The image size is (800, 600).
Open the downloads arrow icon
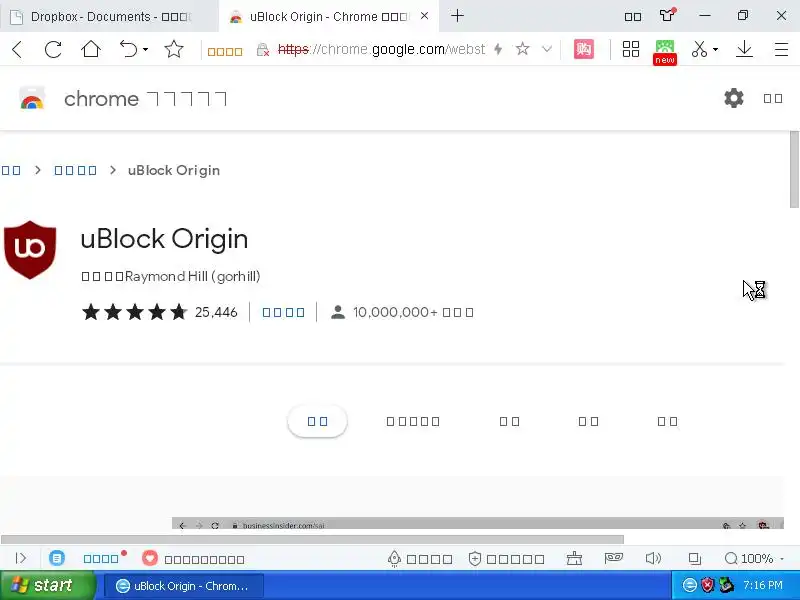(x=744, y=49)
